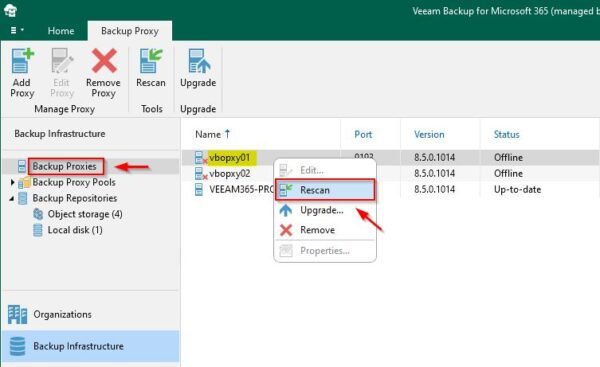Click the Veeam application logo icon

(x=10, y=10)
